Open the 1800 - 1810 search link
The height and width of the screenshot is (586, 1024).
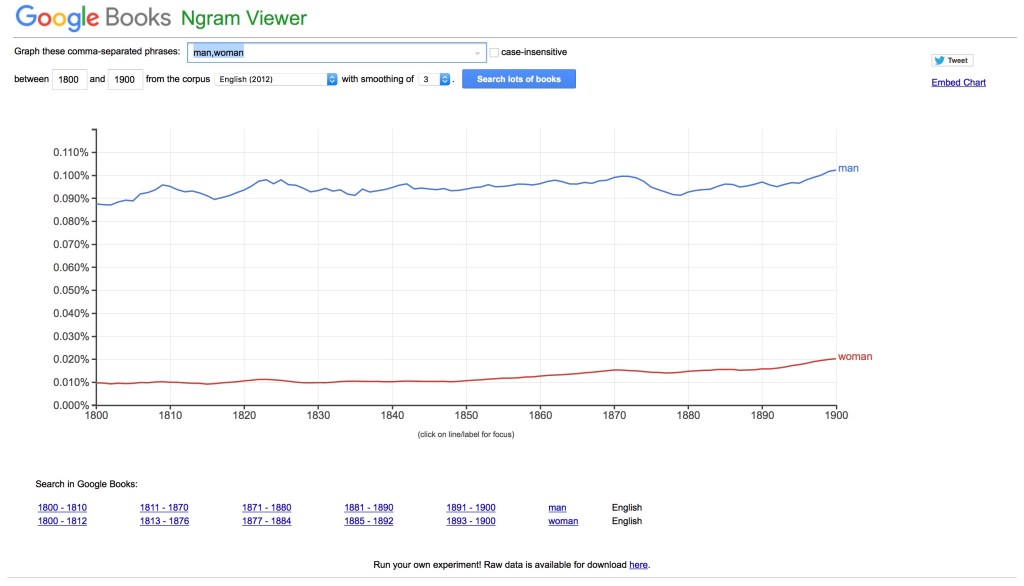coord(62,508)
